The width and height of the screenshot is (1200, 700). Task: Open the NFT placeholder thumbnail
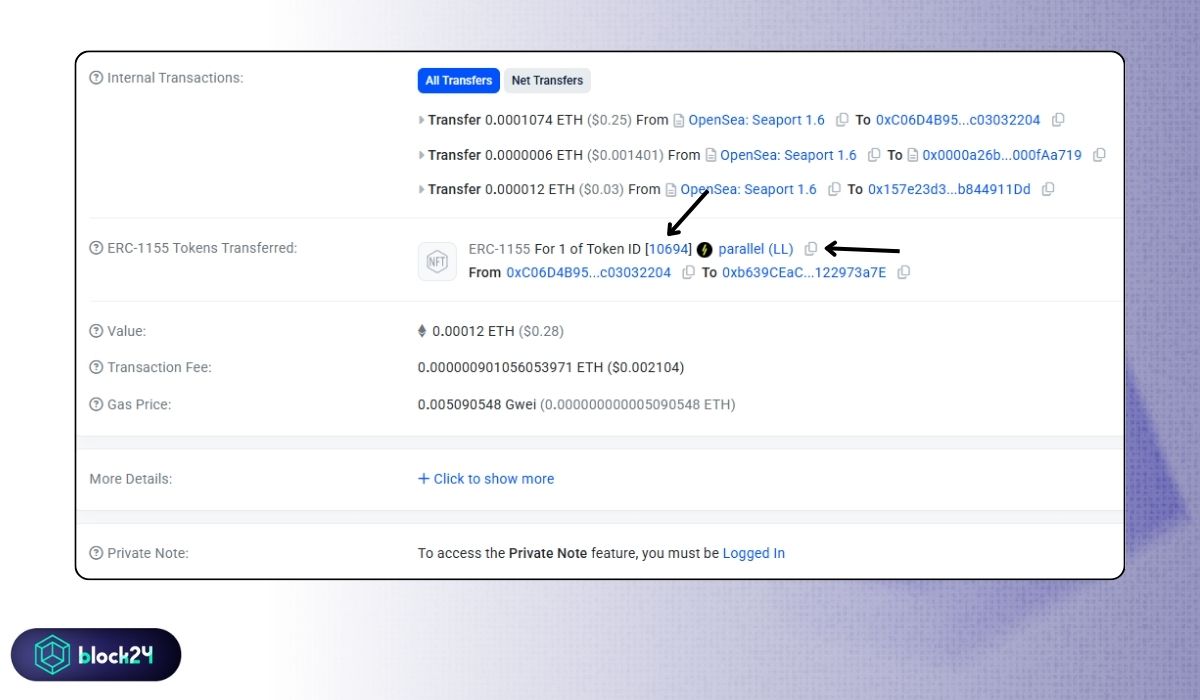[437, 261]
